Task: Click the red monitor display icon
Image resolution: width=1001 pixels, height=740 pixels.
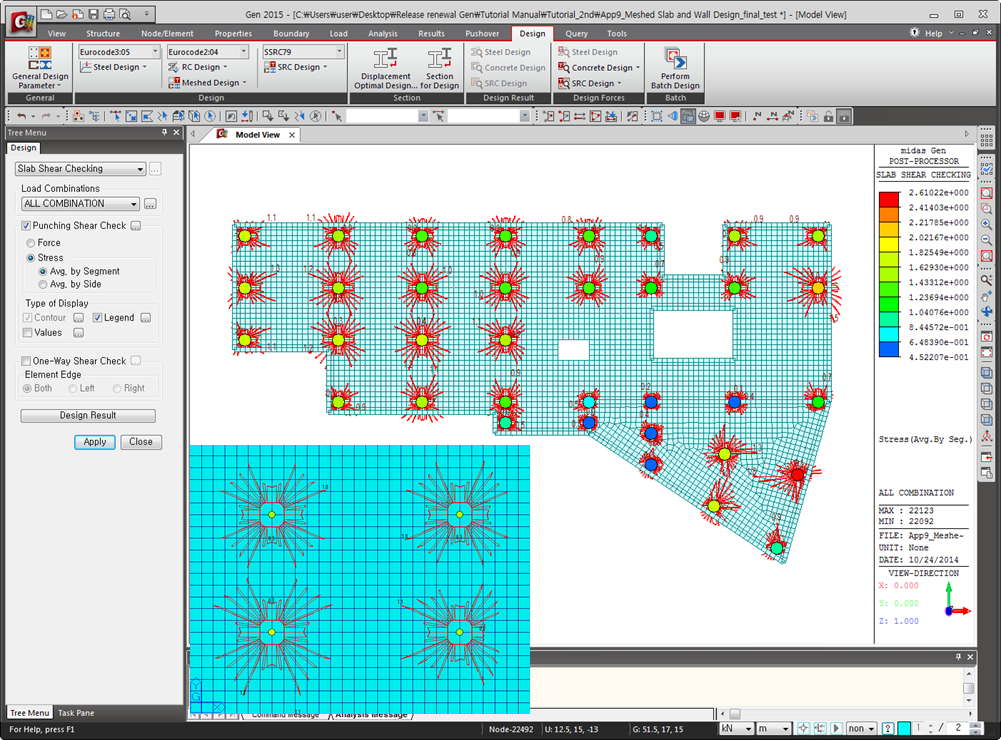Action: [719, 116]
